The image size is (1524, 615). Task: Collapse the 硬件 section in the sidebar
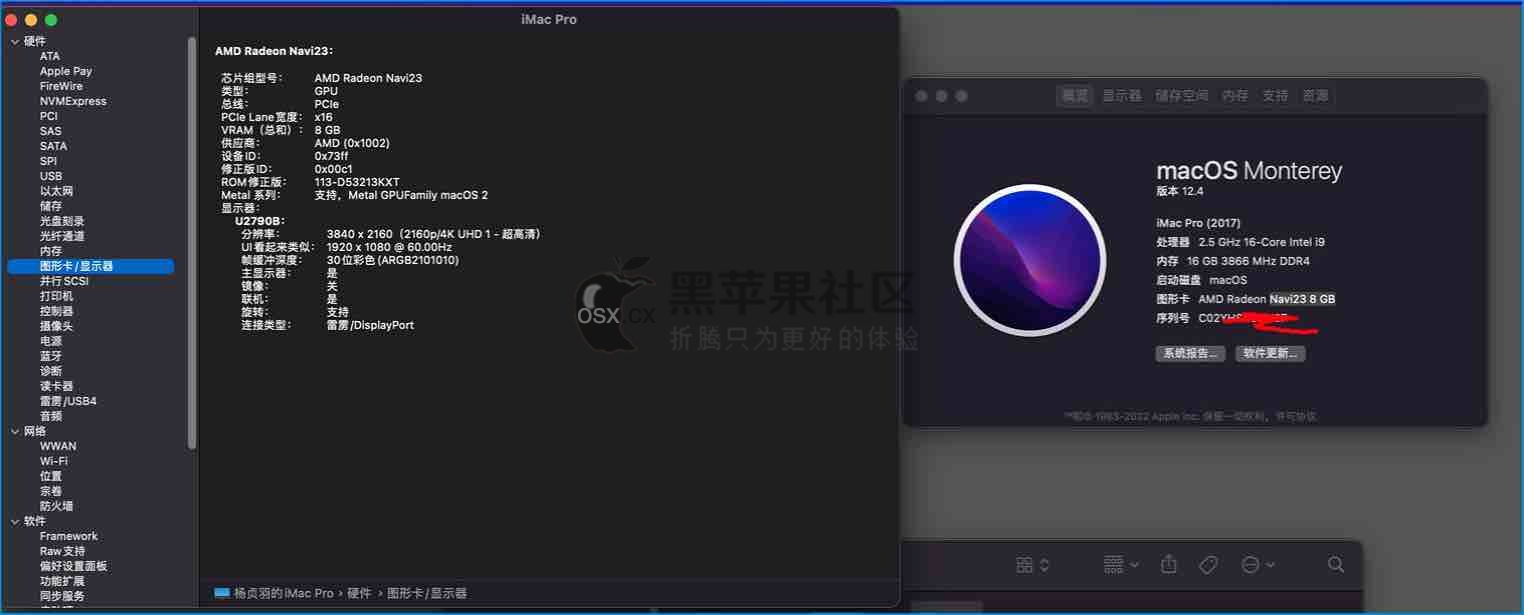coord(15,41)
